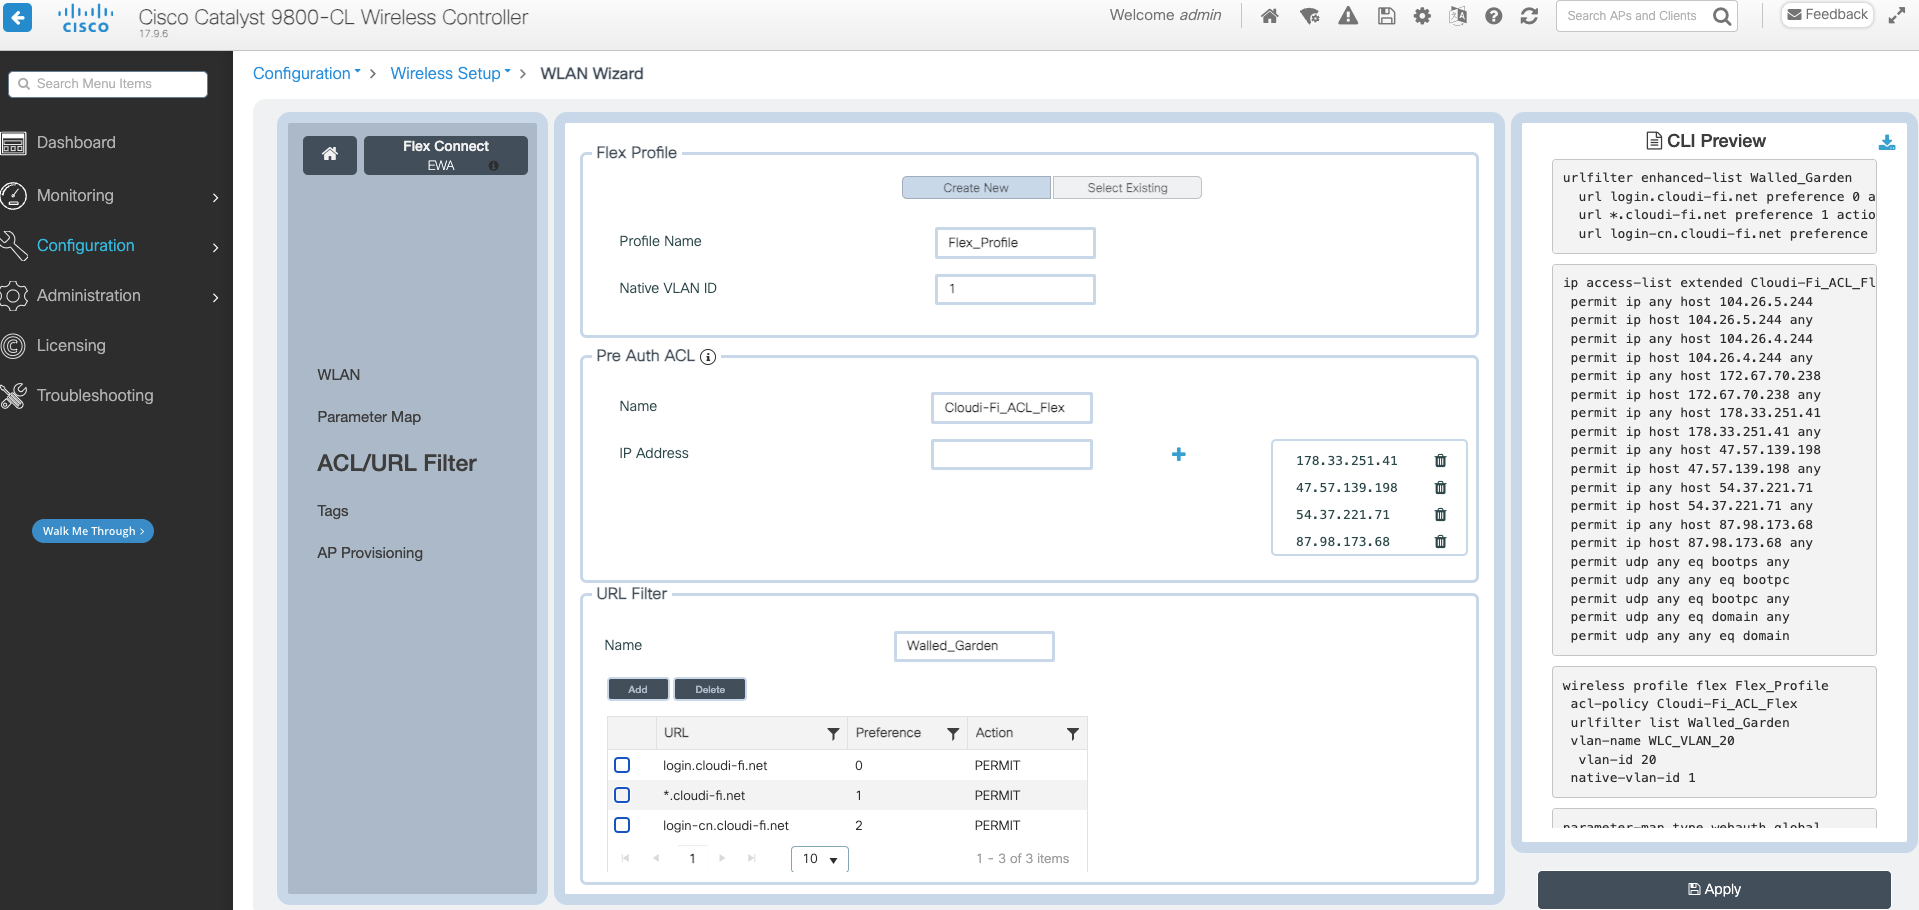Open Licensing in sidebar menu

(x=71, y=345)
